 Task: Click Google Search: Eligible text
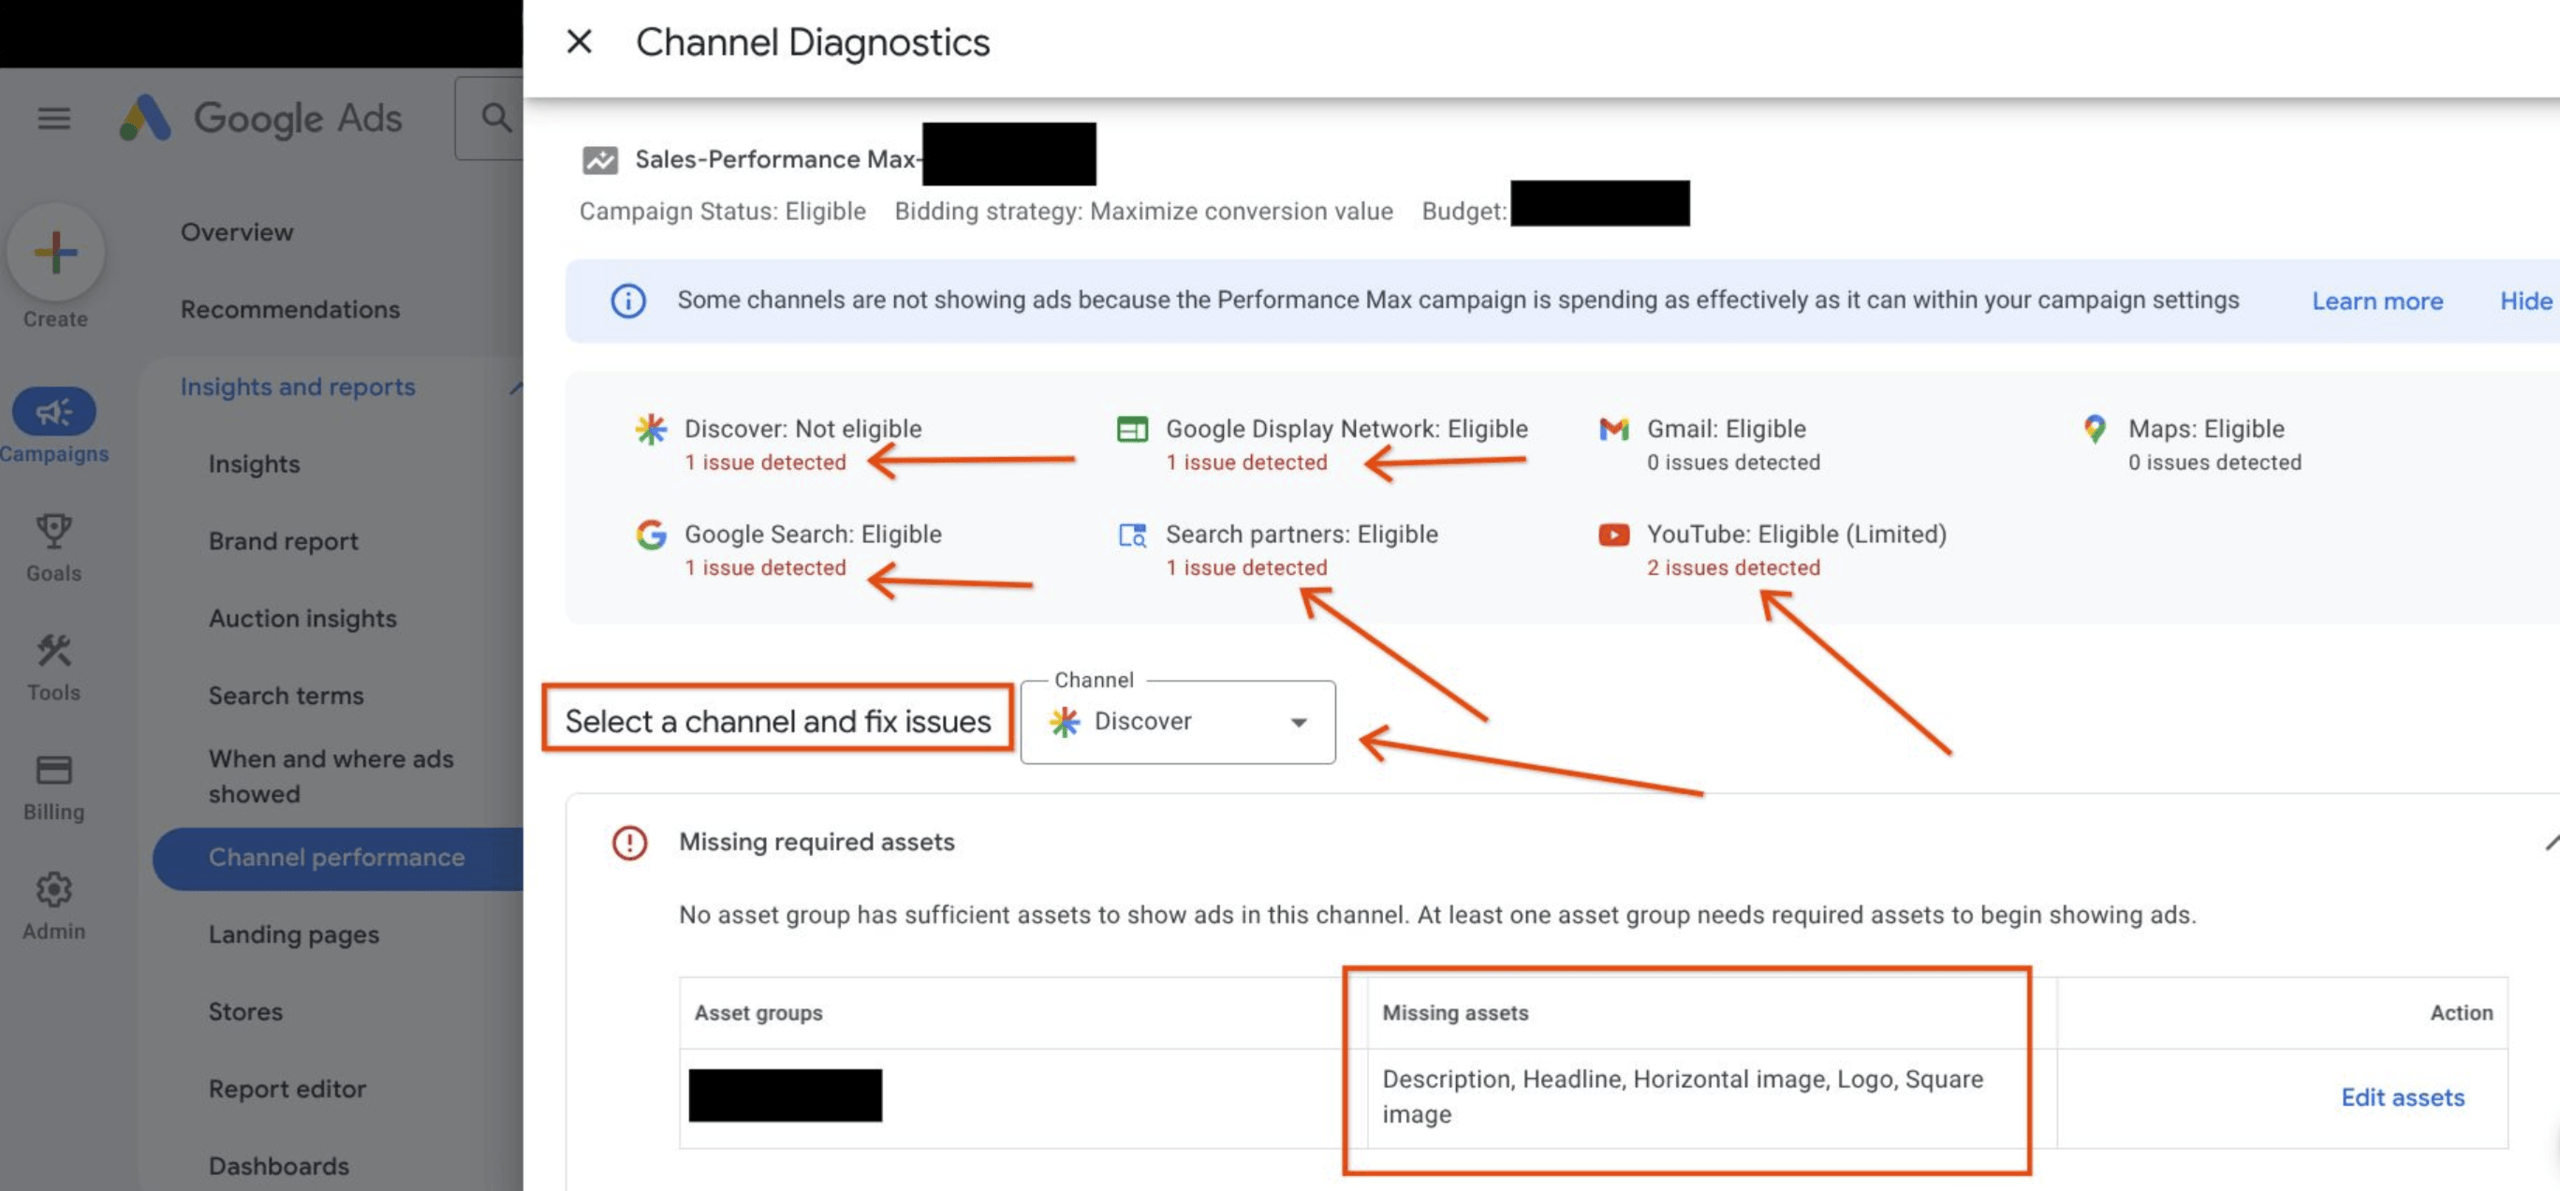tap(813, 535)
